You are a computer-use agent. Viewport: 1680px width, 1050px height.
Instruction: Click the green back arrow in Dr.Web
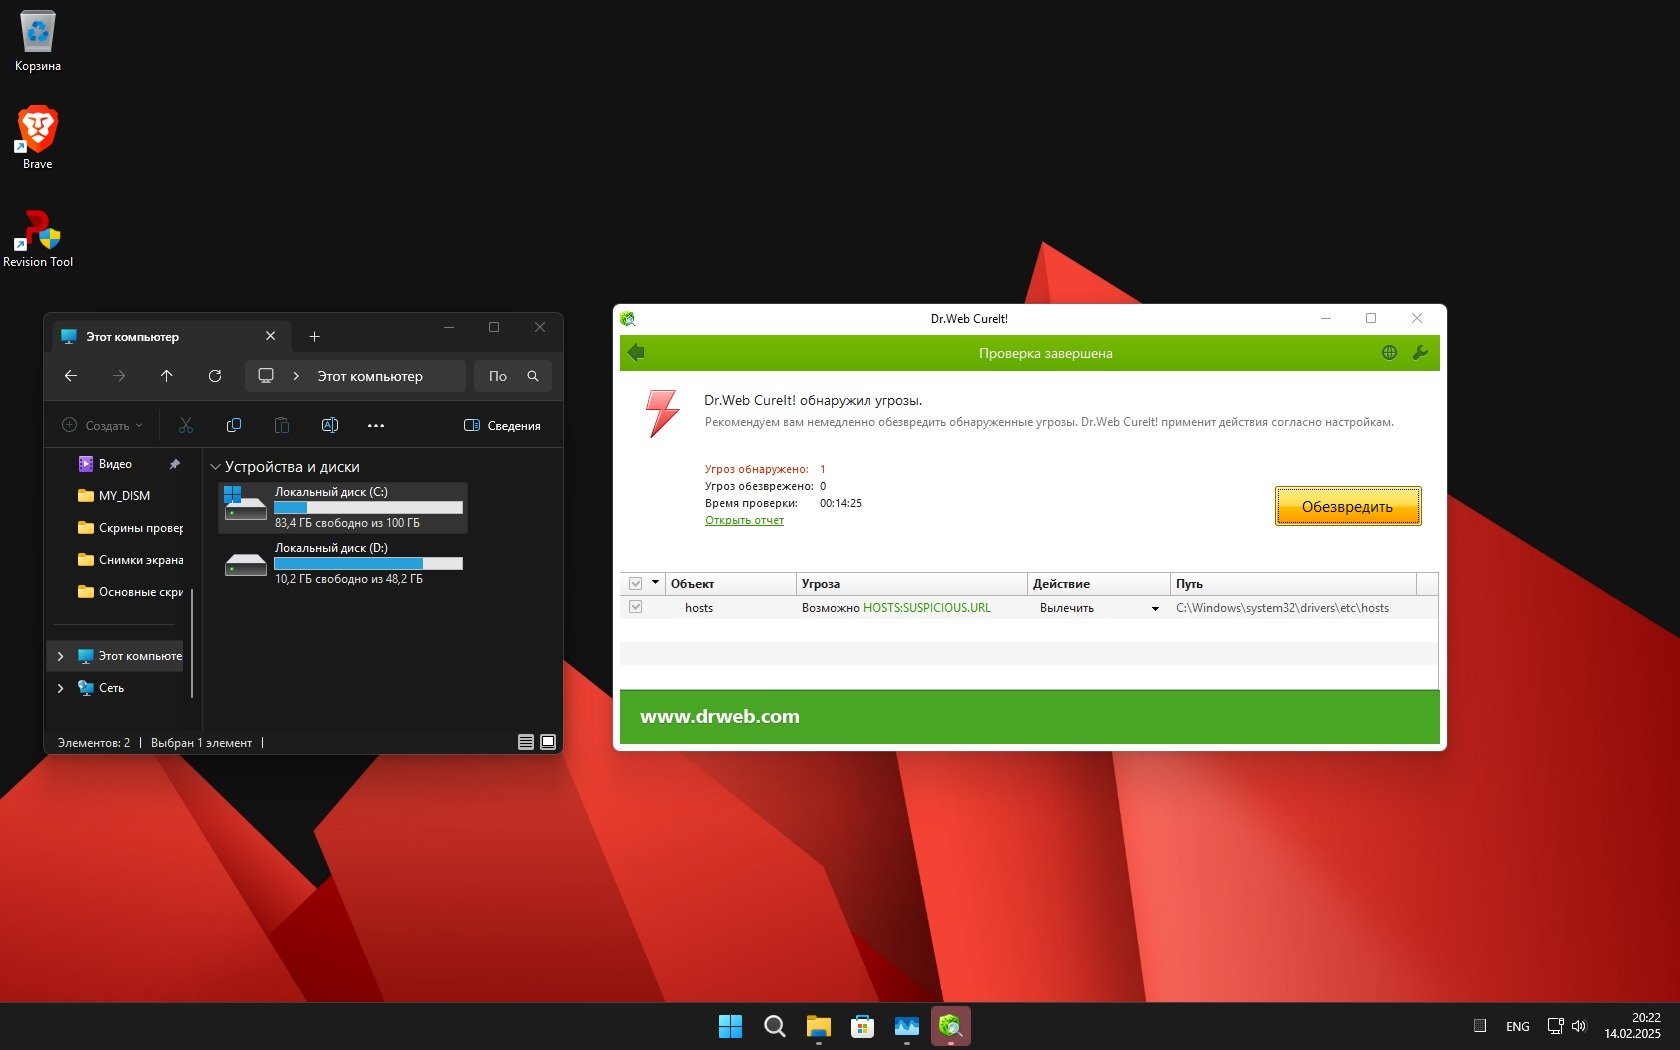(x=636, y=353)
